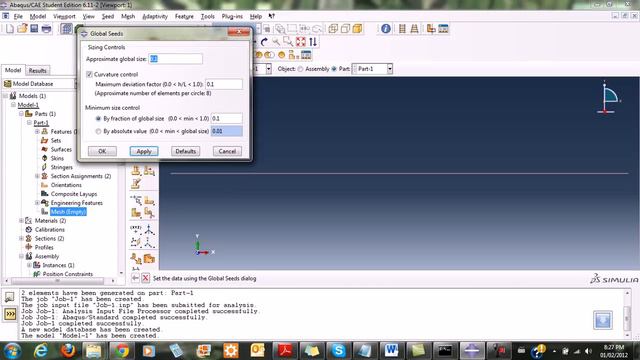The width and height of the screenshot is (640, 360).
Task: Select the Box Zoom tool
Action: pyautogui.click(x=288, y=42)
